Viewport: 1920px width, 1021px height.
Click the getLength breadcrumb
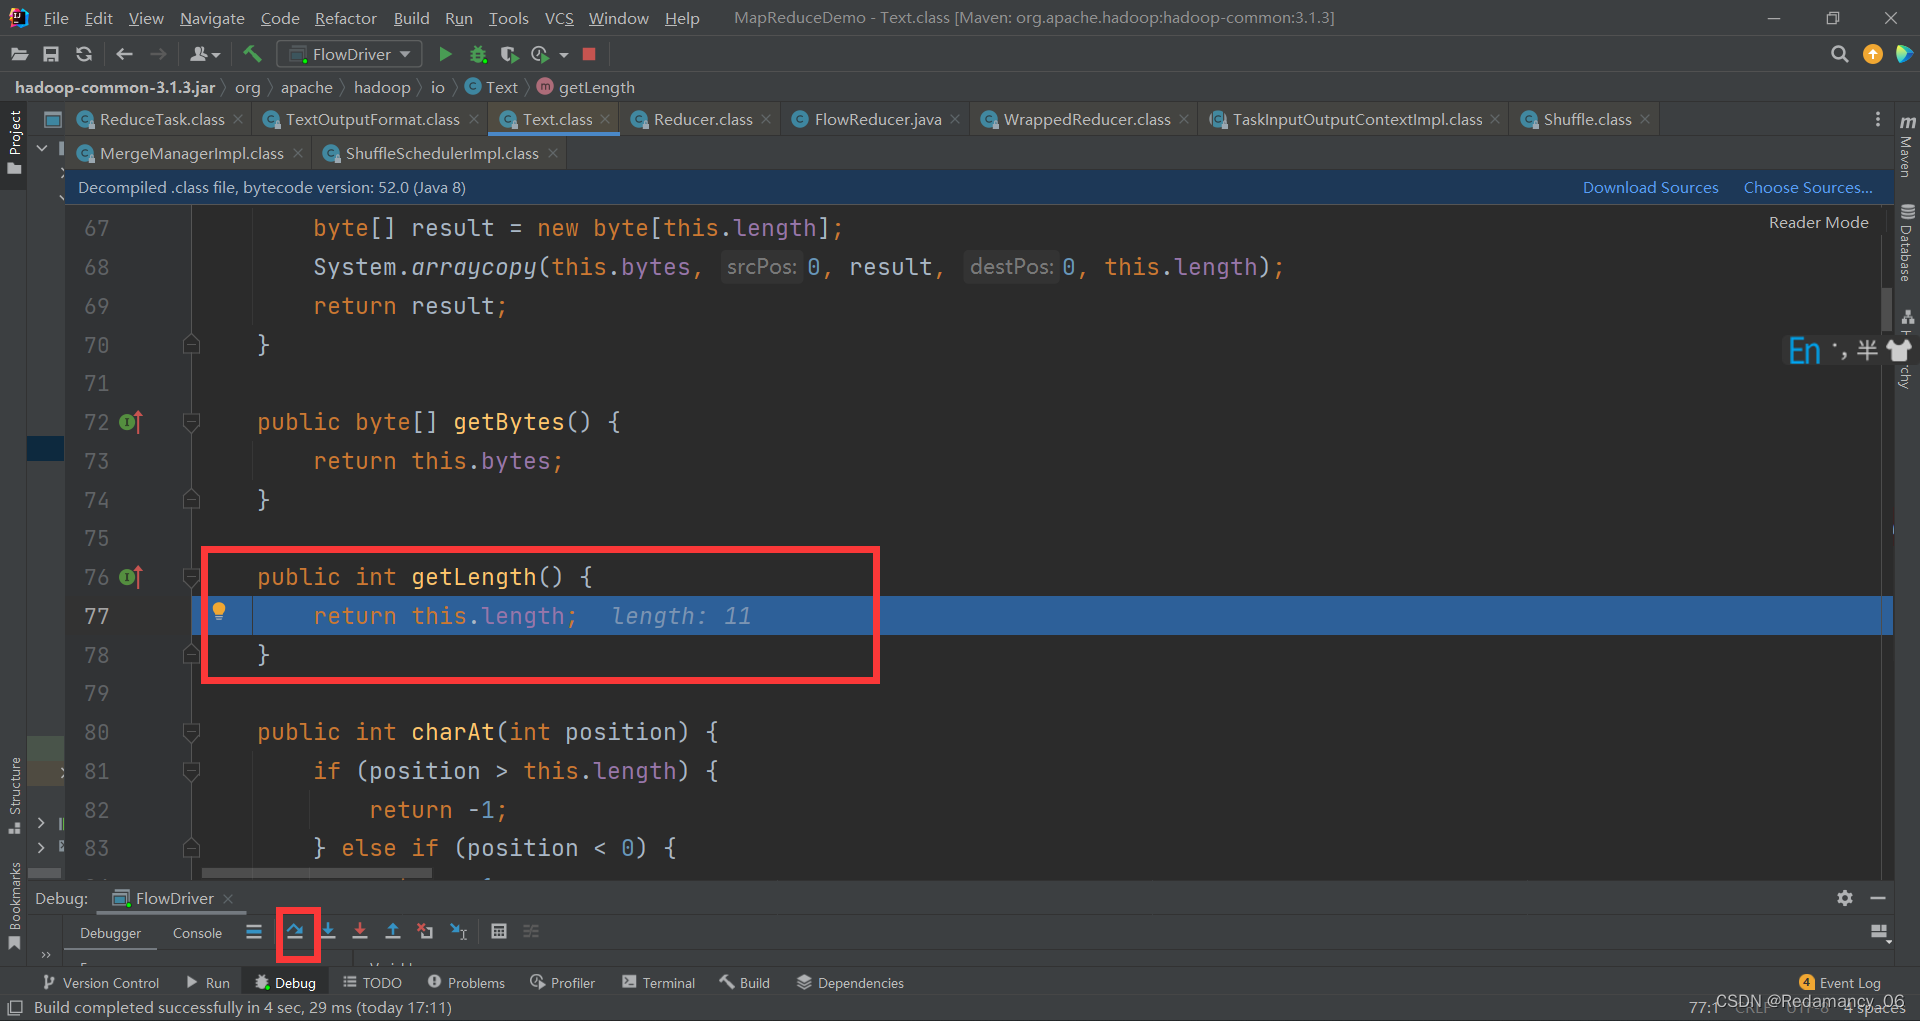(x=586, y=88)
